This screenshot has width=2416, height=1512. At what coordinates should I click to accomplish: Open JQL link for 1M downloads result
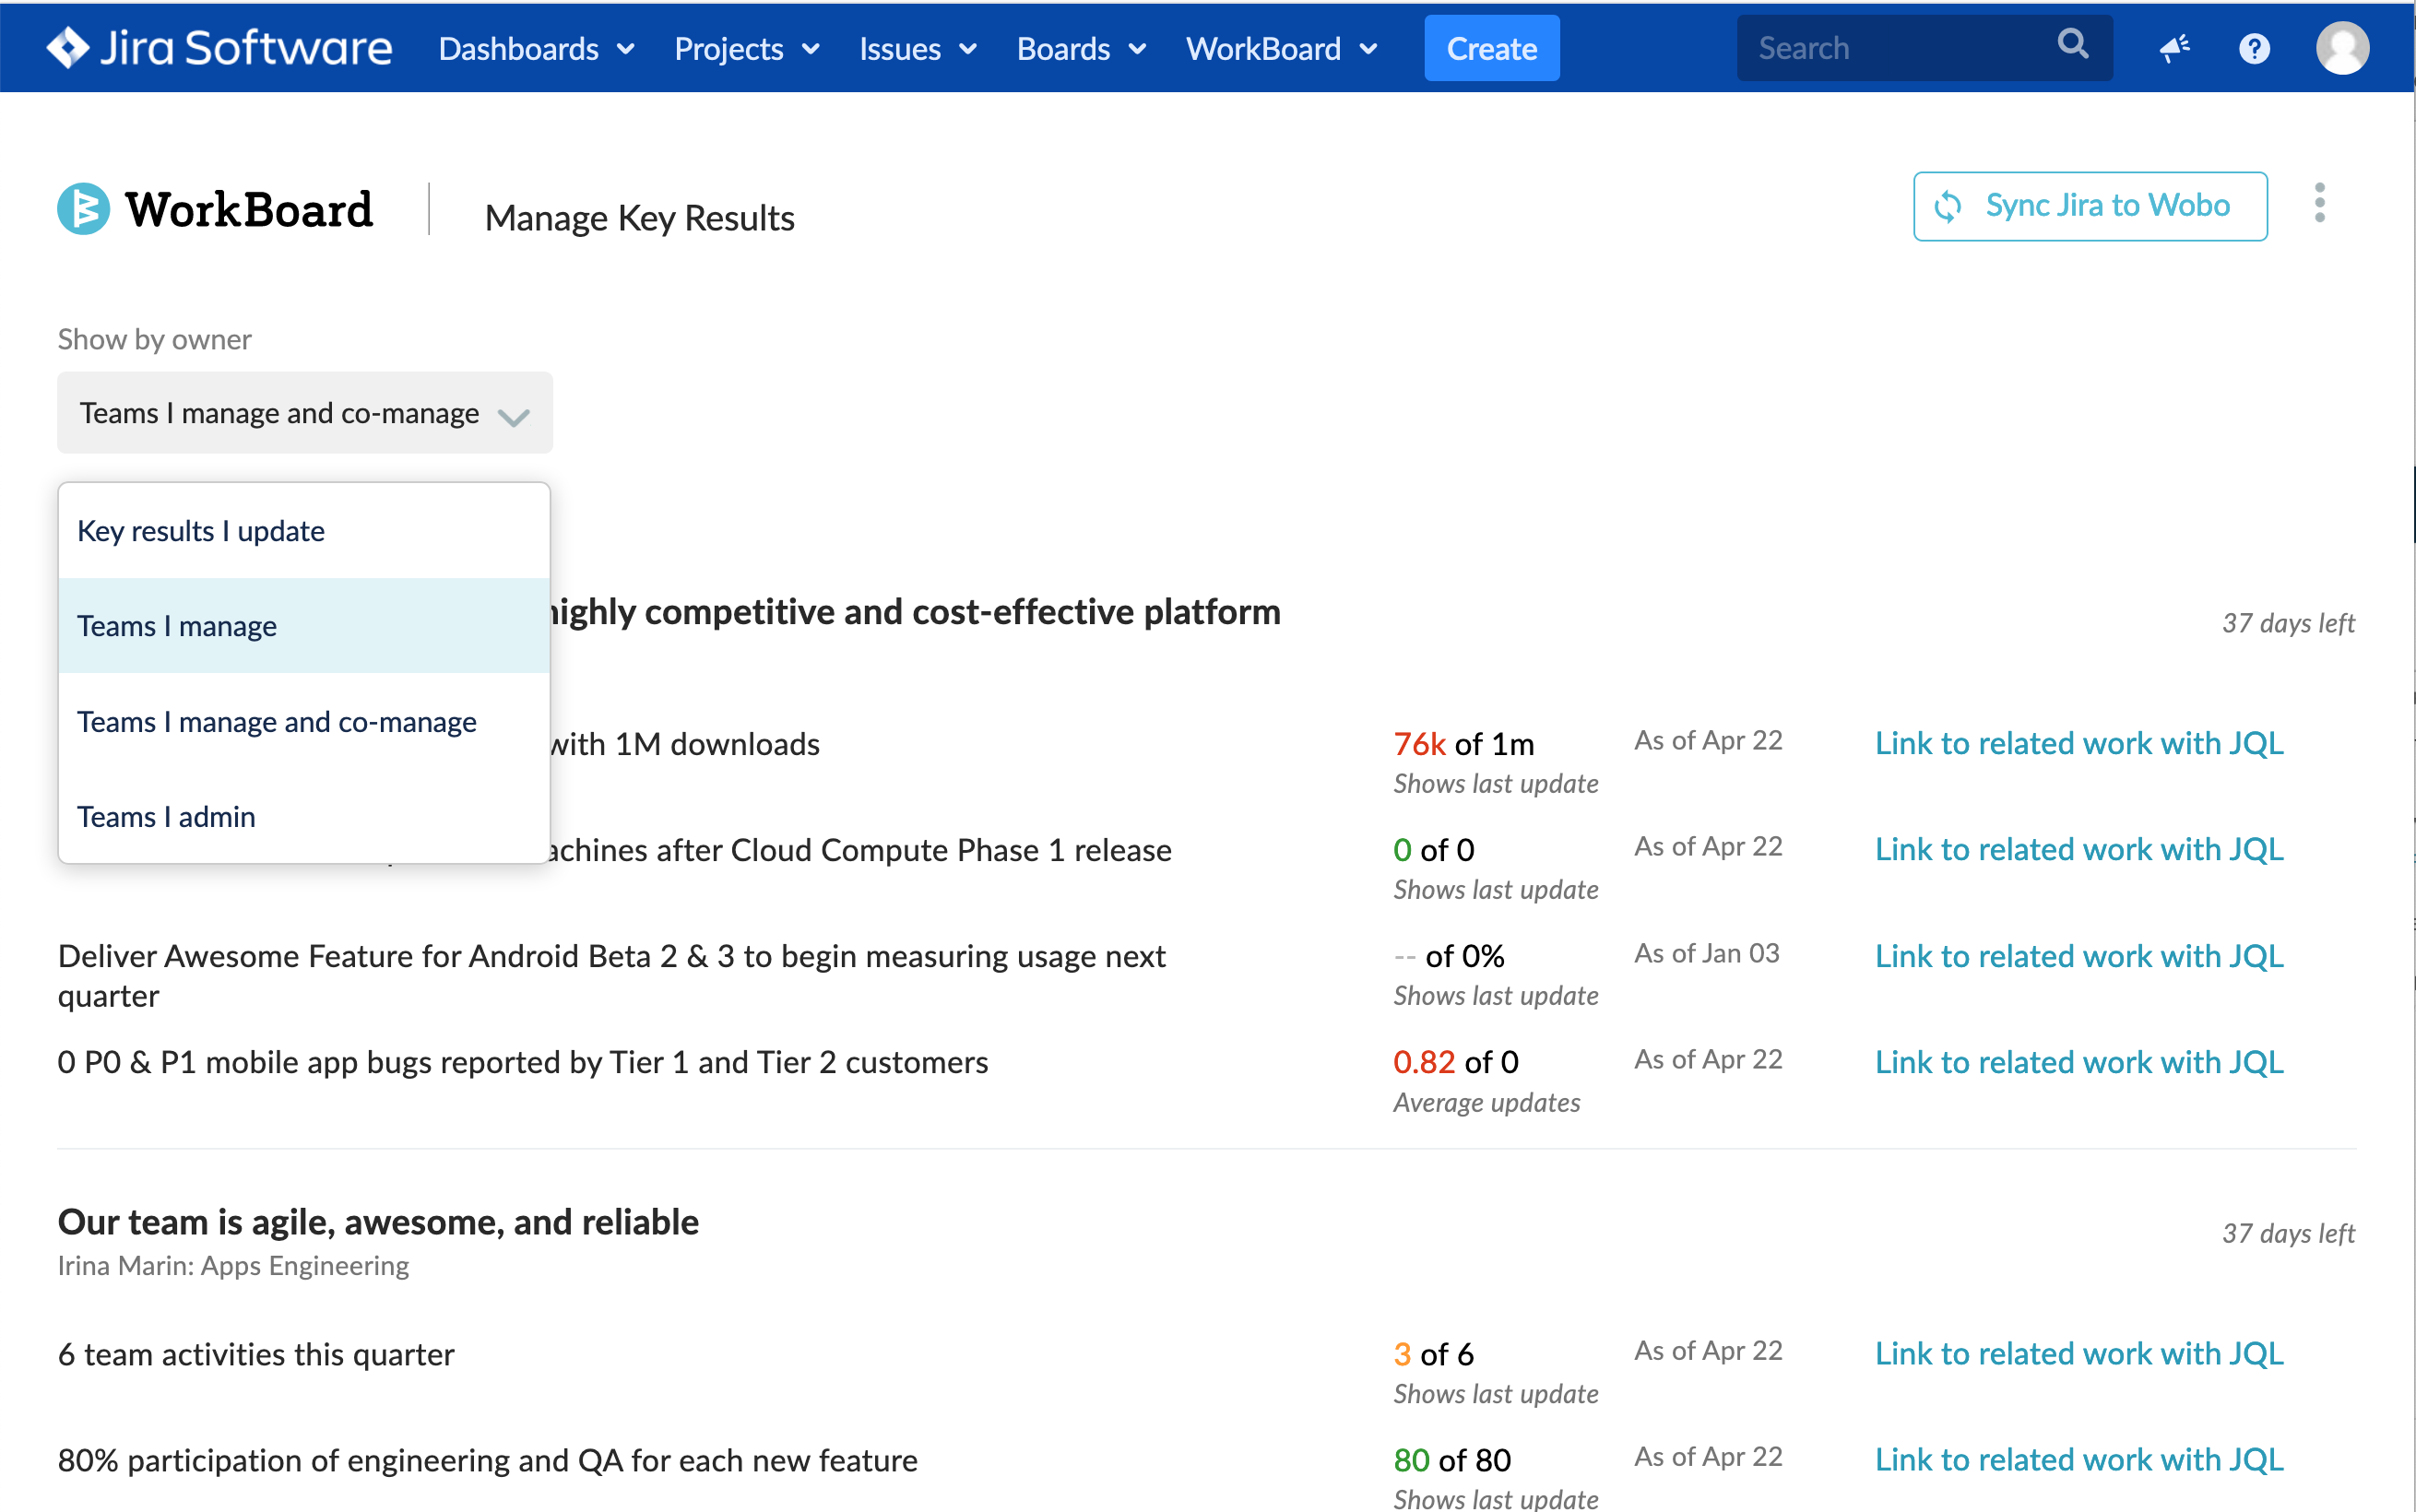tap(2079, 743)
